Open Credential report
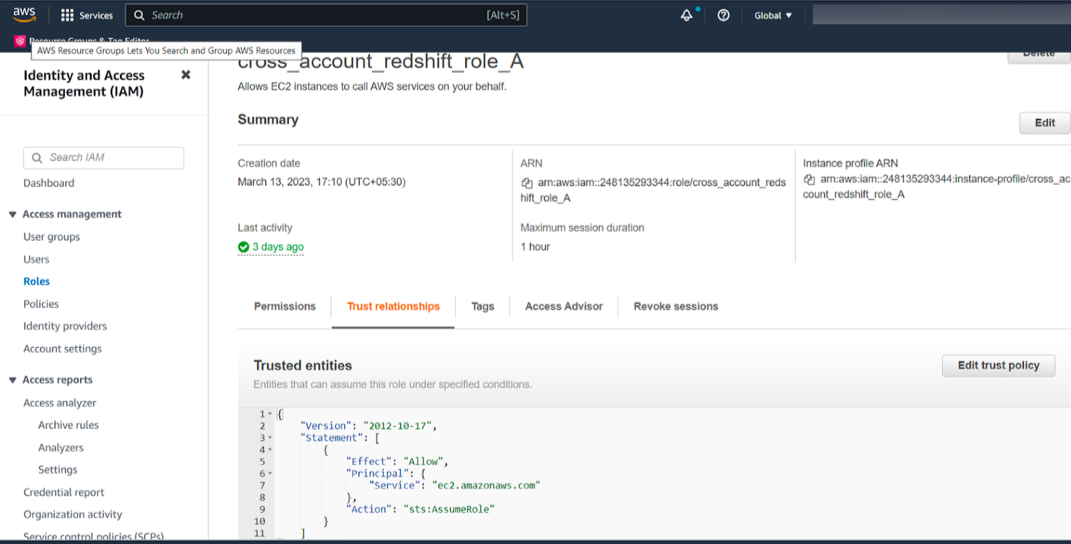Viewport: 1071px width, 544px height. pyautogui.click(x=64, y=492)
